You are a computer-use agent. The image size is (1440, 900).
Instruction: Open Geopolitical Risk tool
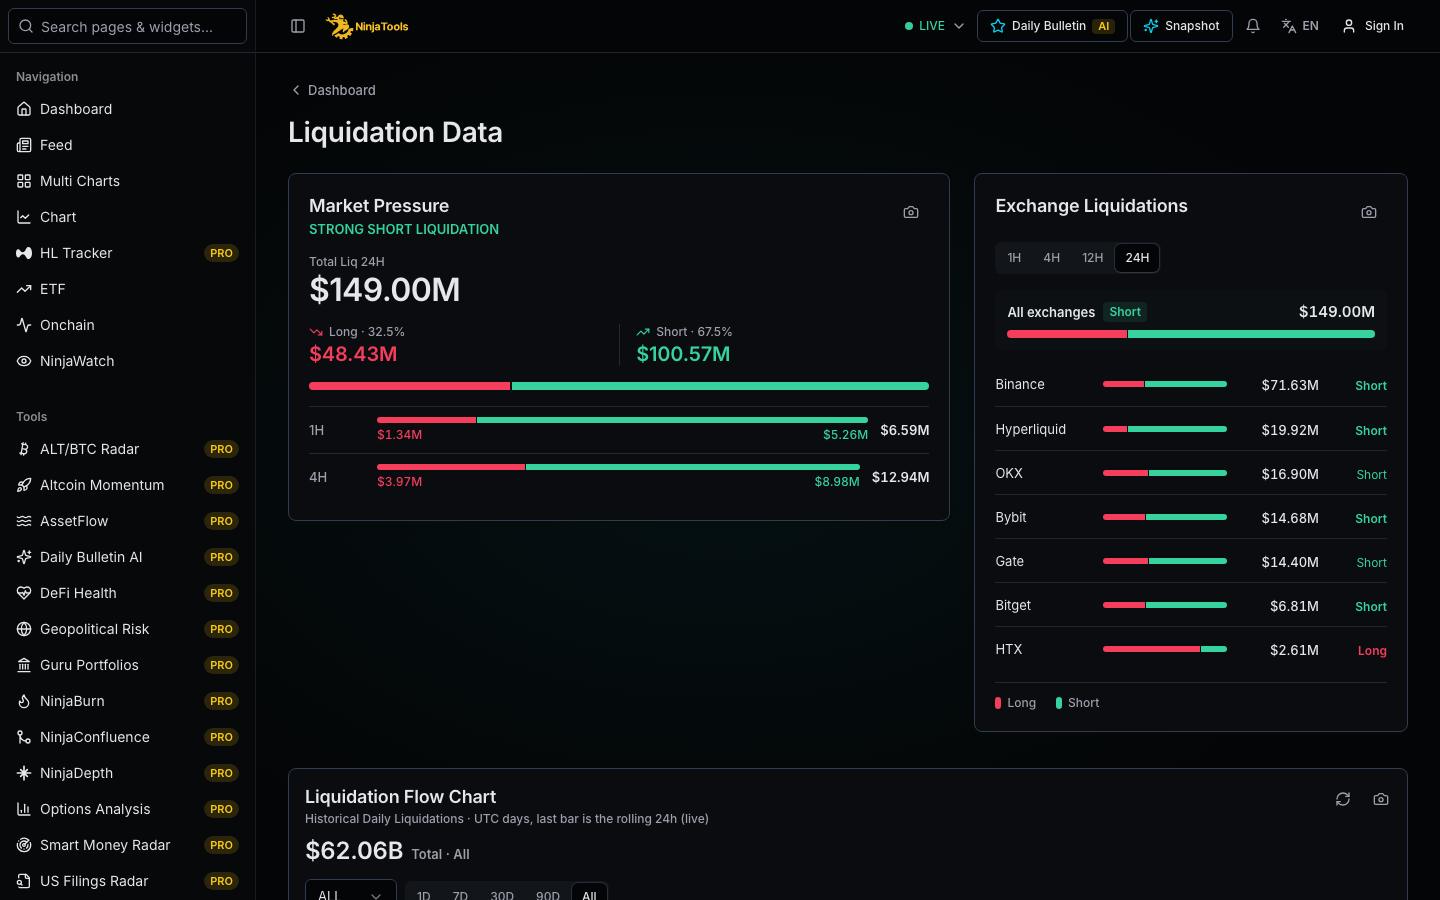coord(127,629)
